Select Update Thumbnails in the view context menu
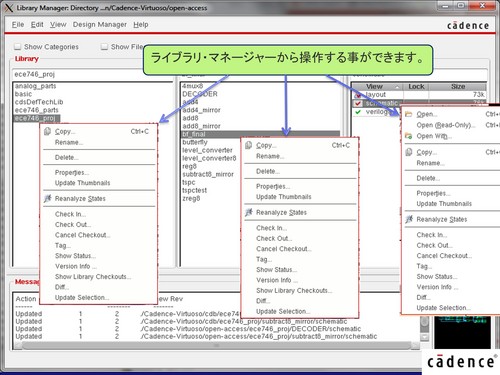The image size is (500, 375). (444, 204)
